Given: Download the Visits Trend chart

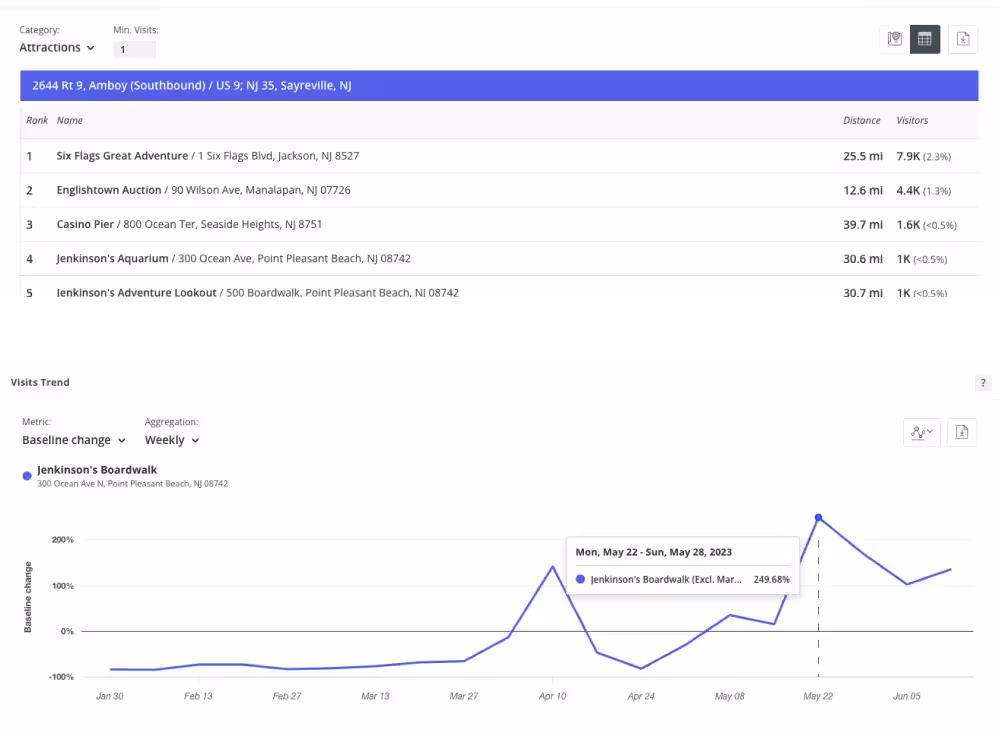Looking at the screenshot, I should pyautogui.click(x=962, y=432).
